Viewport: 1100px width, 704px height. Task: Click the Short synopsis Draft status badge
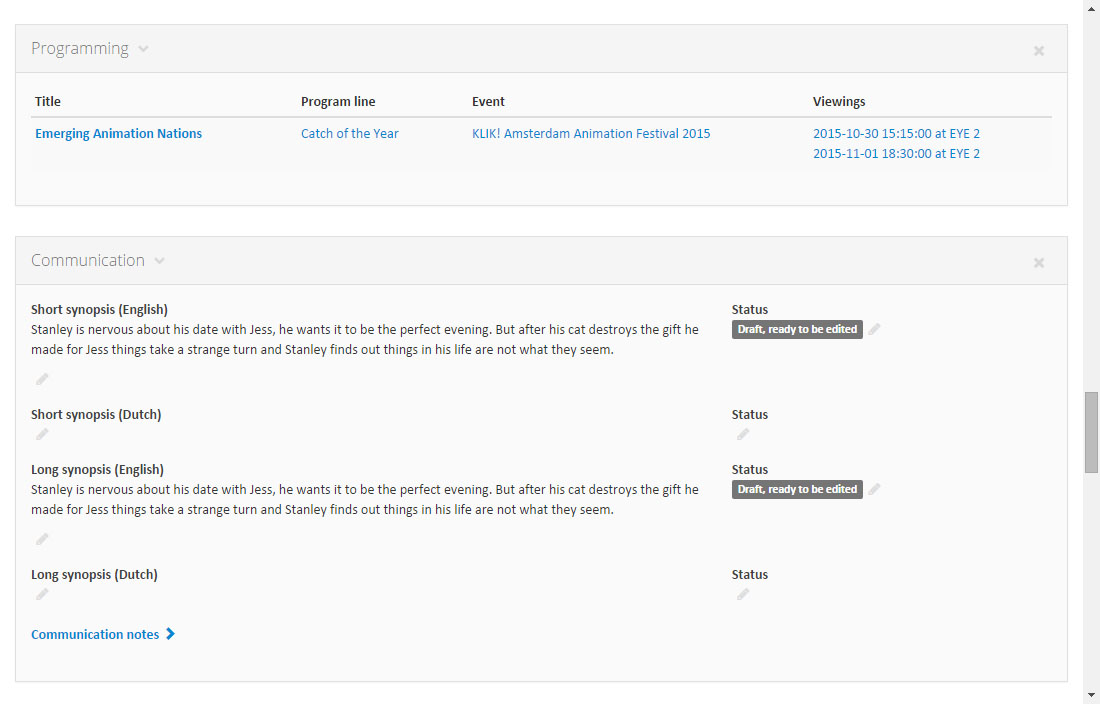coord(797,329)
